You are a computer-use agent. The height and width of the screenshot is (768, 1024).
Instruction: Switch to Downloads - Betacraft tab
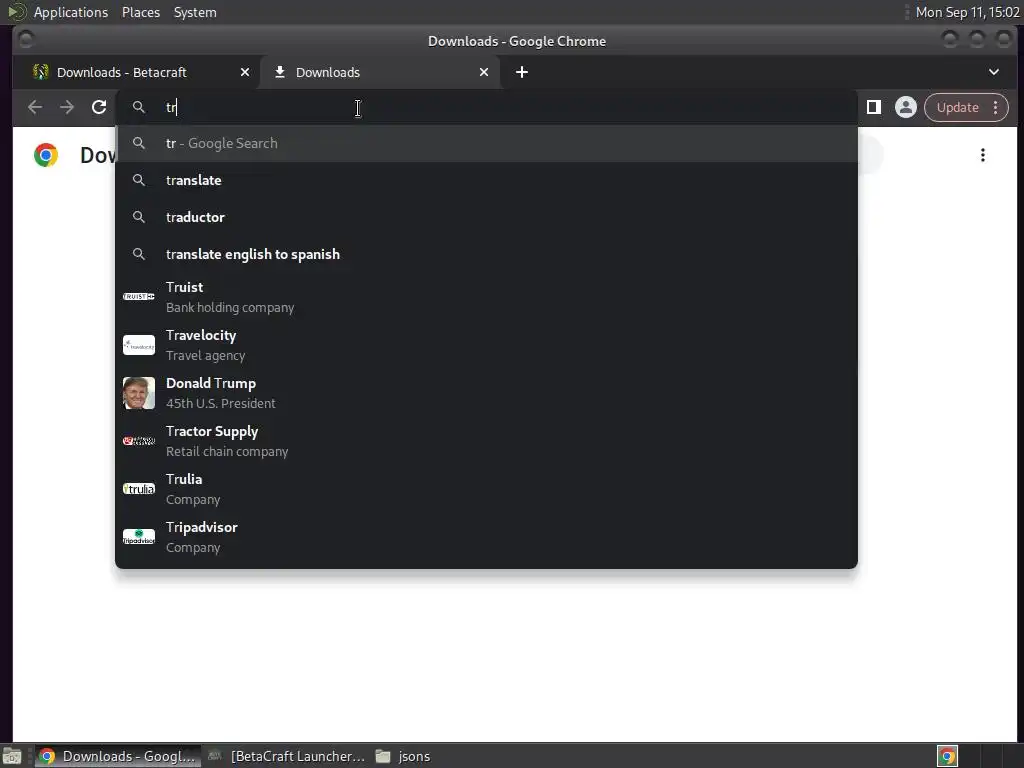point(136,72)
